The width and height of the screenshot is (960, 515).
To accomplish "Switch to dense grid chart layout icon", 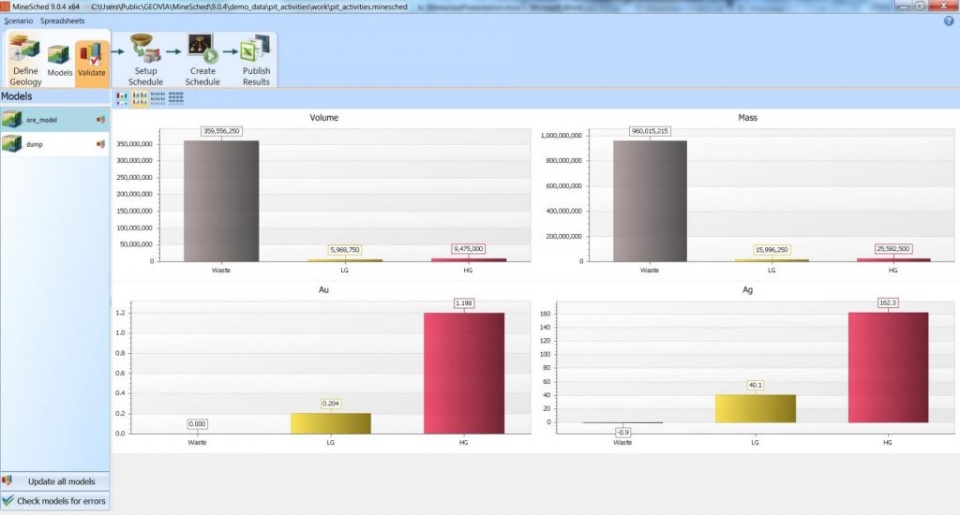I will click(x=176, y=98).
